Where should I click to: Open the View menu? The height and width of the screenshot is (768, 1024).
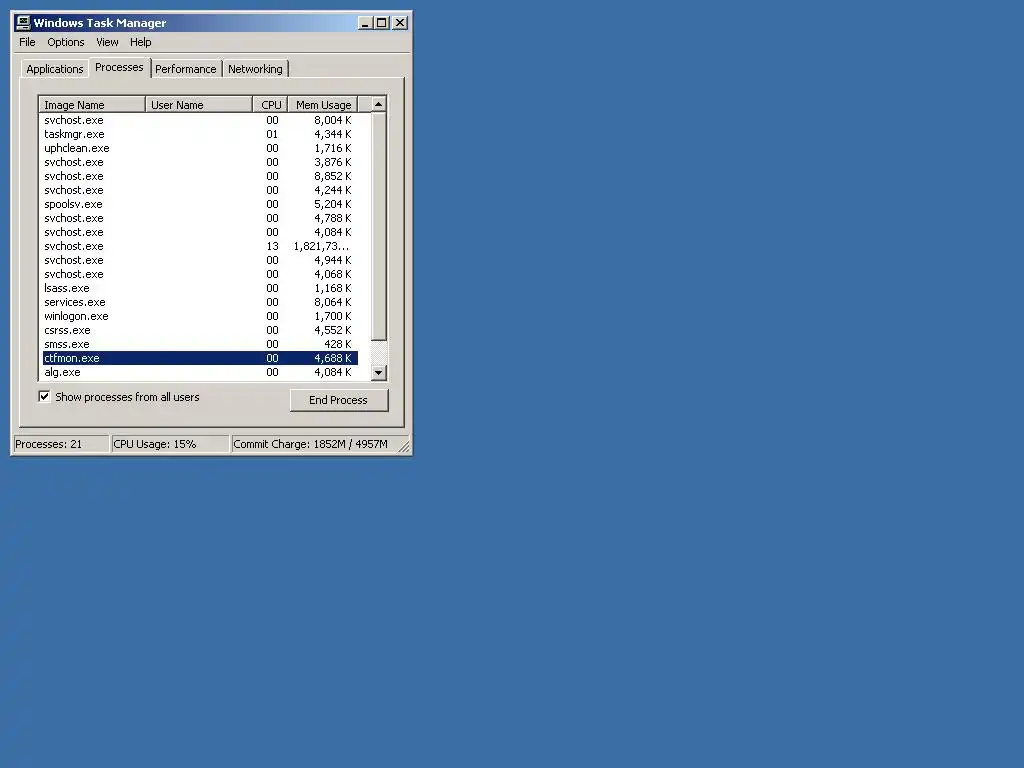(x=107, y=42)
